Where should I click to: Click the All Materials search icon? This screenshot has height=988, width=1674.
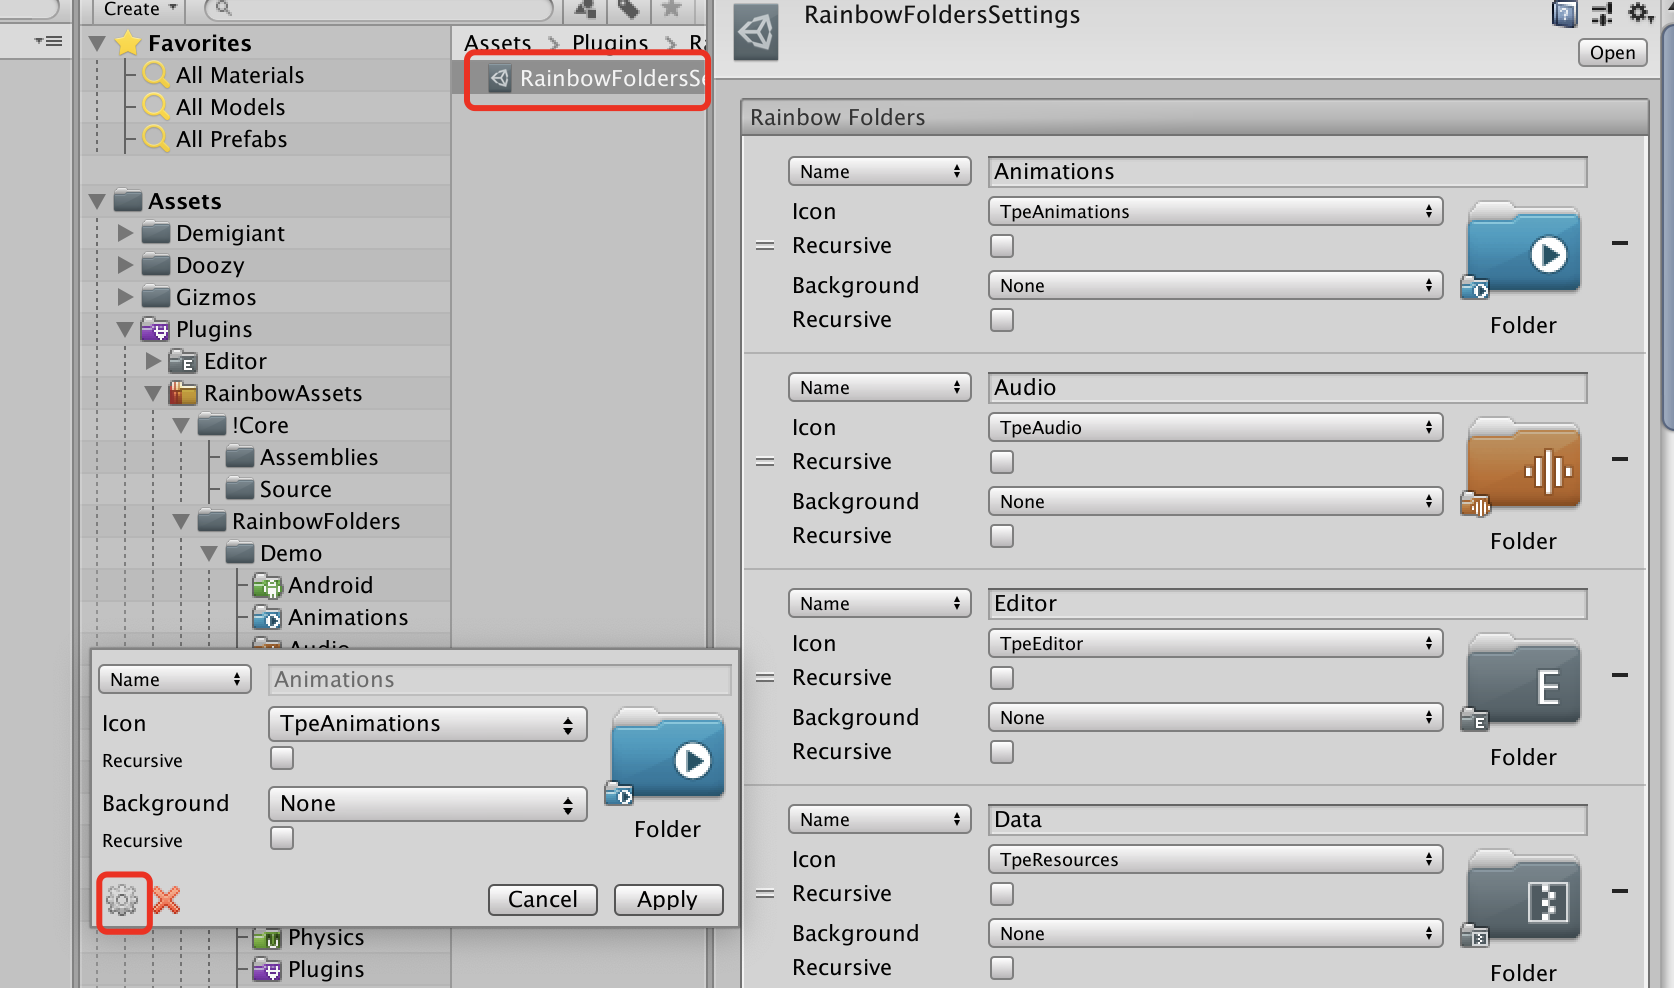[x=155, y=75]
